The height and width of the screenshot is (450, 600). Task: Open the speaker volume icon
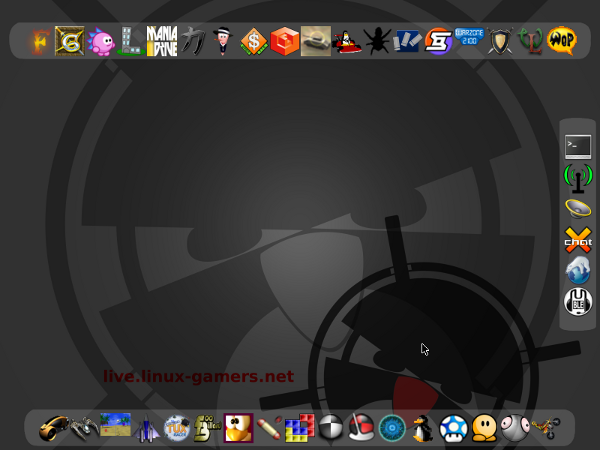tap(578, 209)
